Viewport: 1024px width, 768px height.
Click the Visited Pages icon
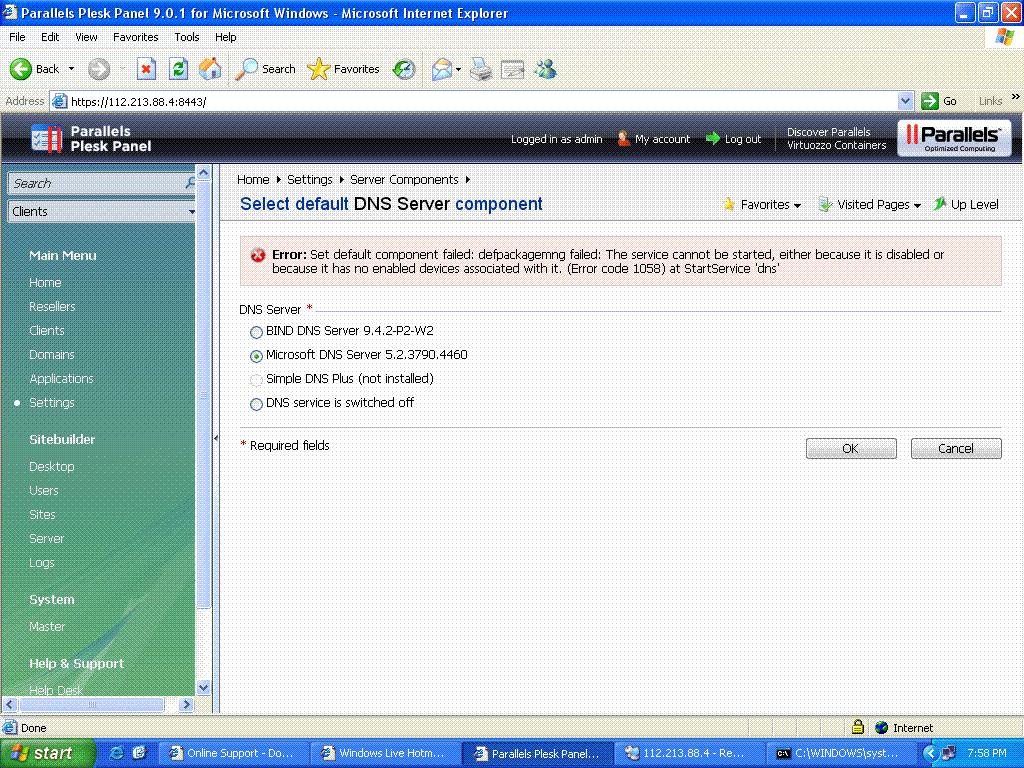click(x=825, y=204)
